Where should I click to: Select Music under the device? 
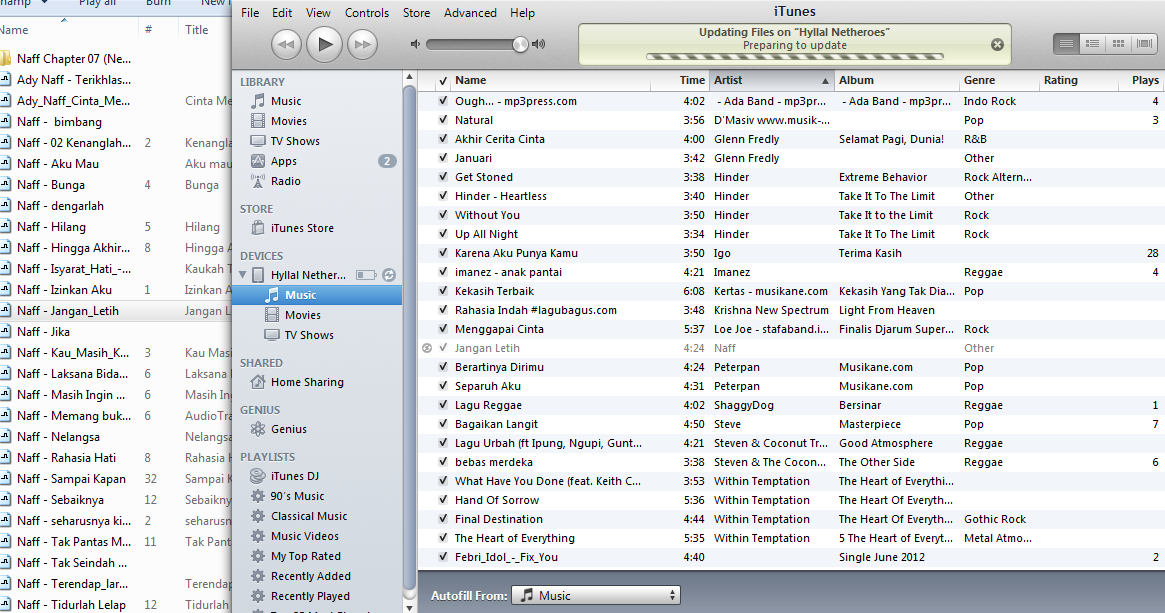317,295
